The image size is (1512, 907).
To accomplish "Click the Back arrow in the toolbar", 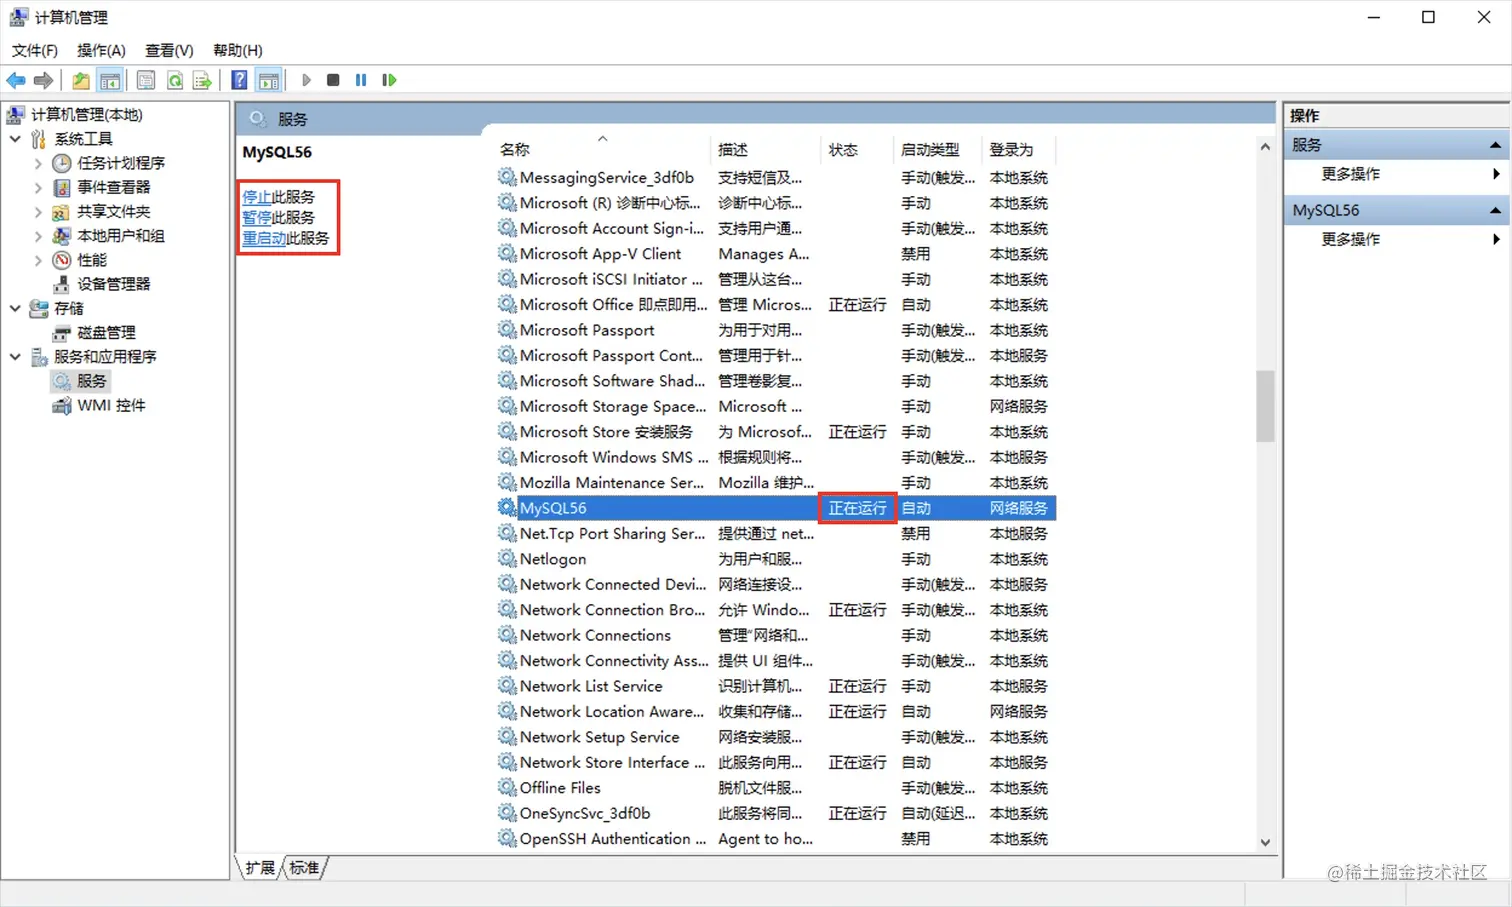I will point(16,80).
